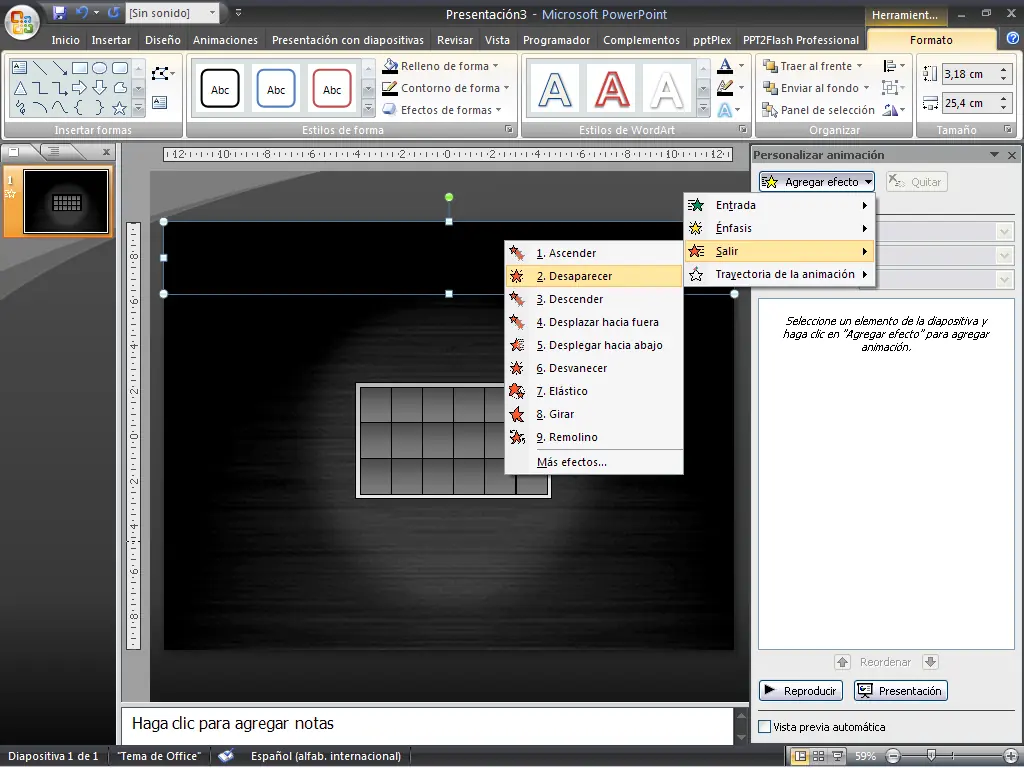Open PowerPoint Help question mark icon

tap(1012, 39)
